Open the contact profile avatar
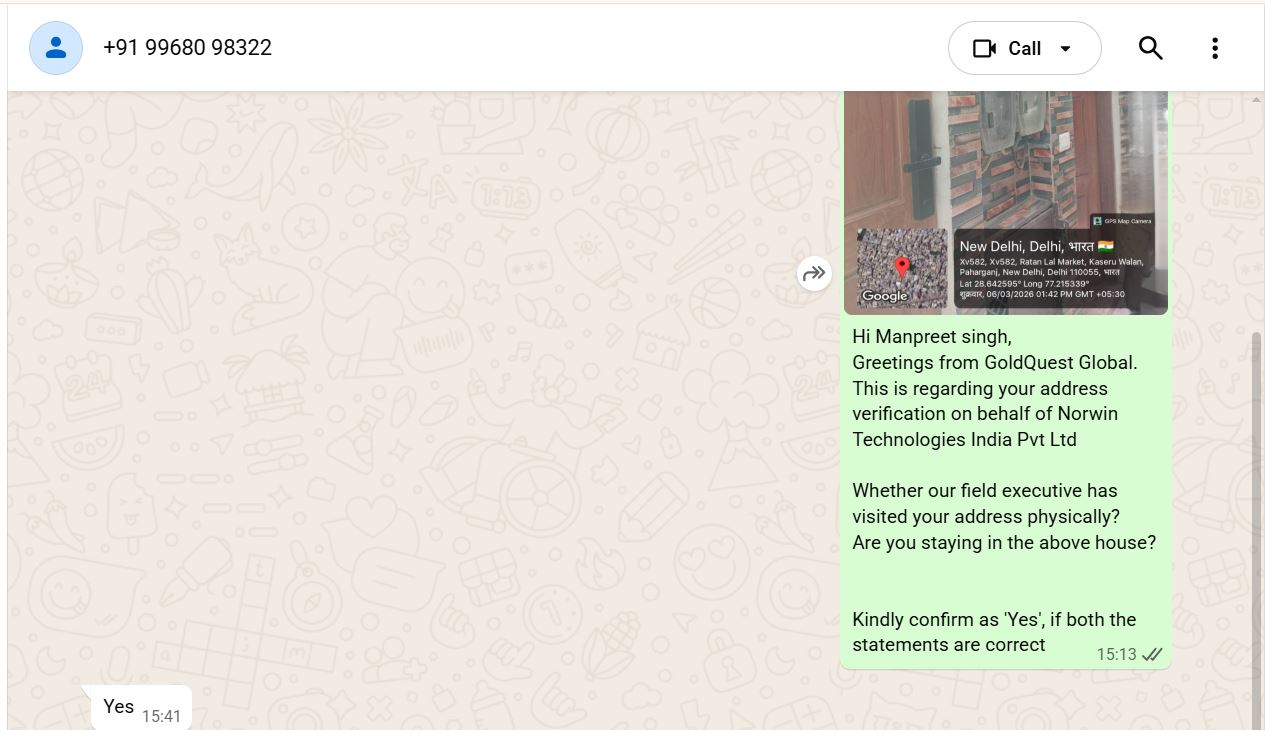This screenshot has height=730, width=1265. coord(56,48)
